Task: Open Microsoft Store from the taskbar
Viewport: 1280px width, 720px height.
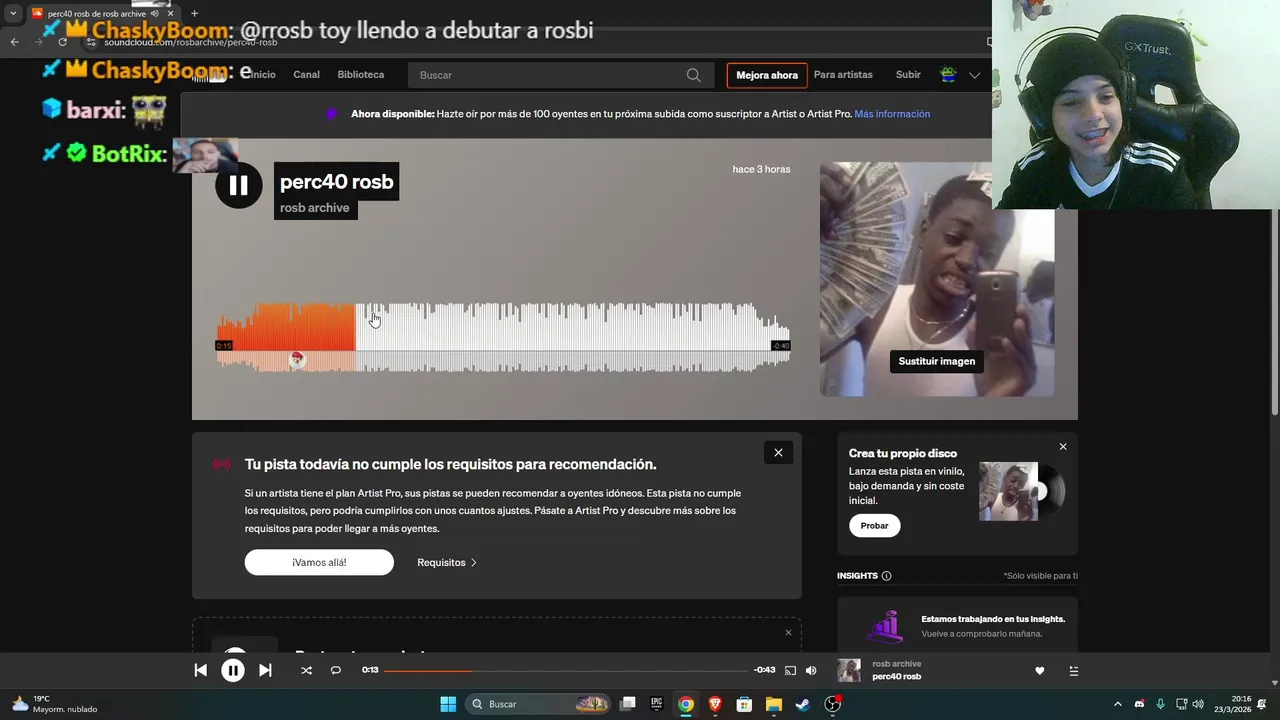Action: tap(744, 704)
